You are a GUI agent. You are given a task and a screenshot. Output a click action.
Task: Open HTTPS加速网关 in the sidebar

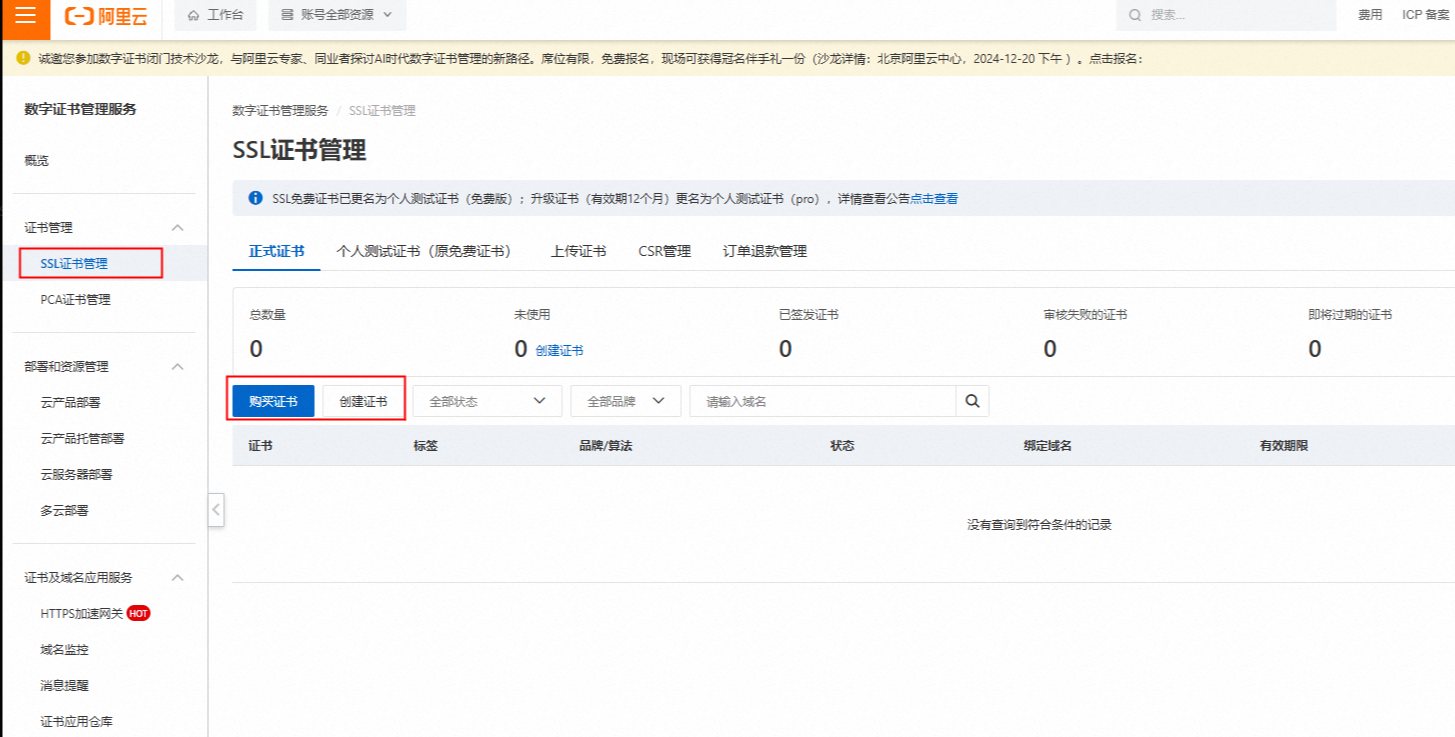click(x=82, y=613)
